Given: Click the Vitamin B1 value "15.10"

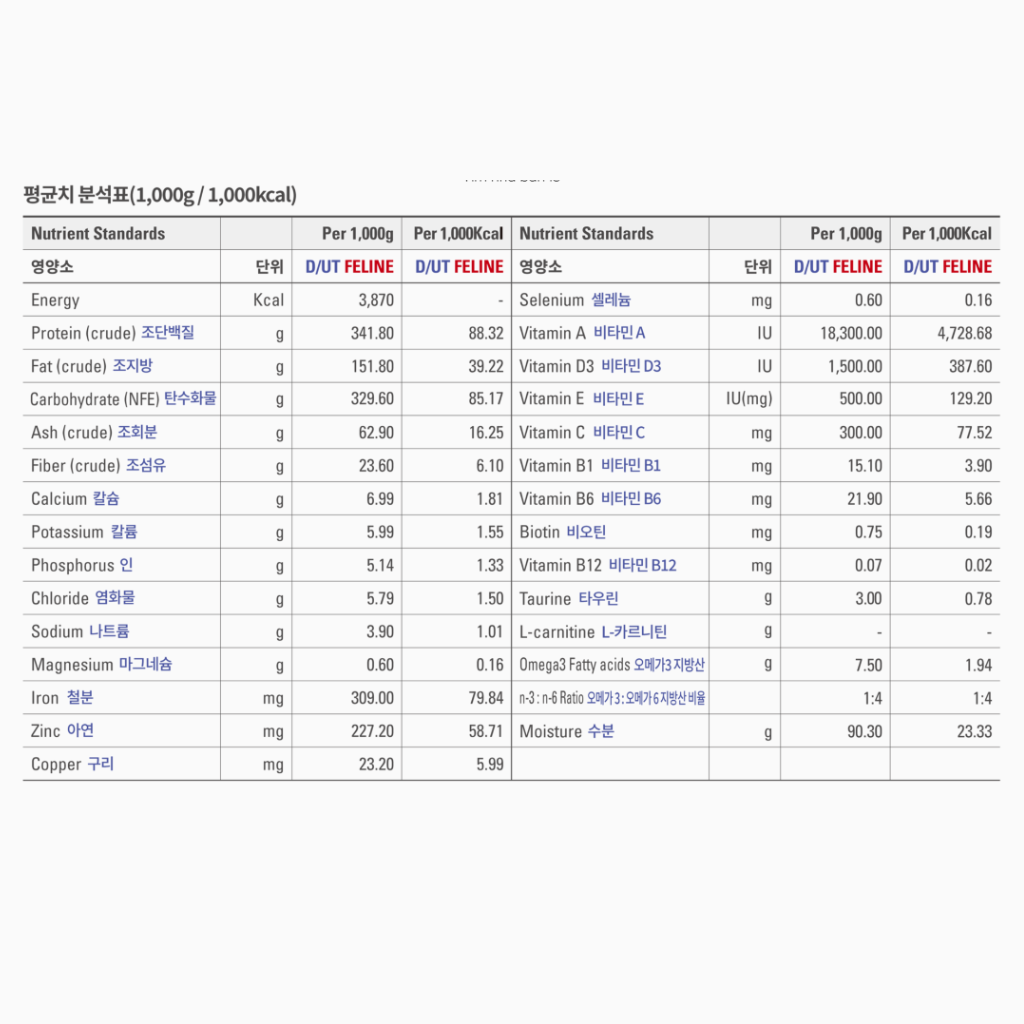Looking at the screenshot, I should (x=865, y=466).
